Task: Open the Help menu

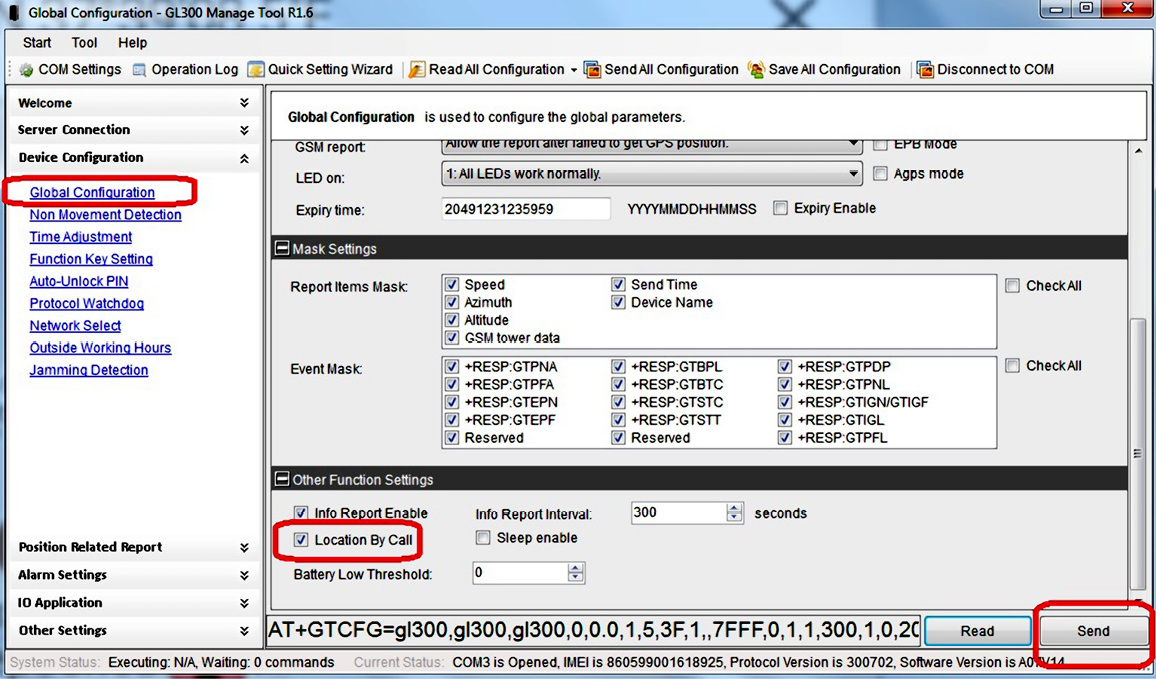Action: (133, 43)
